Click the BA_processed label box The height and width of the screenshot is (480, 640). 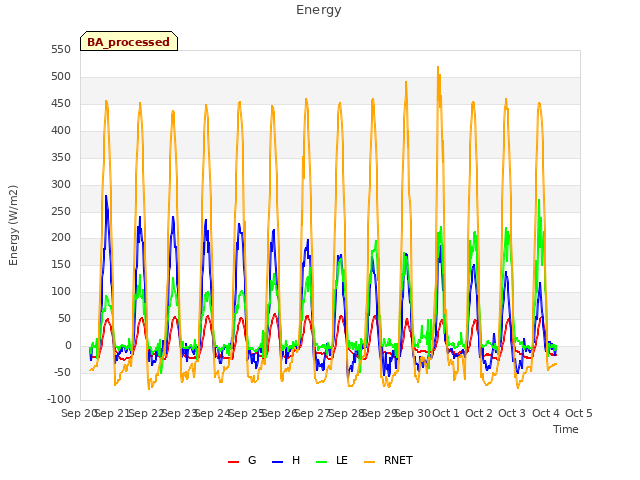pos(129,41)
